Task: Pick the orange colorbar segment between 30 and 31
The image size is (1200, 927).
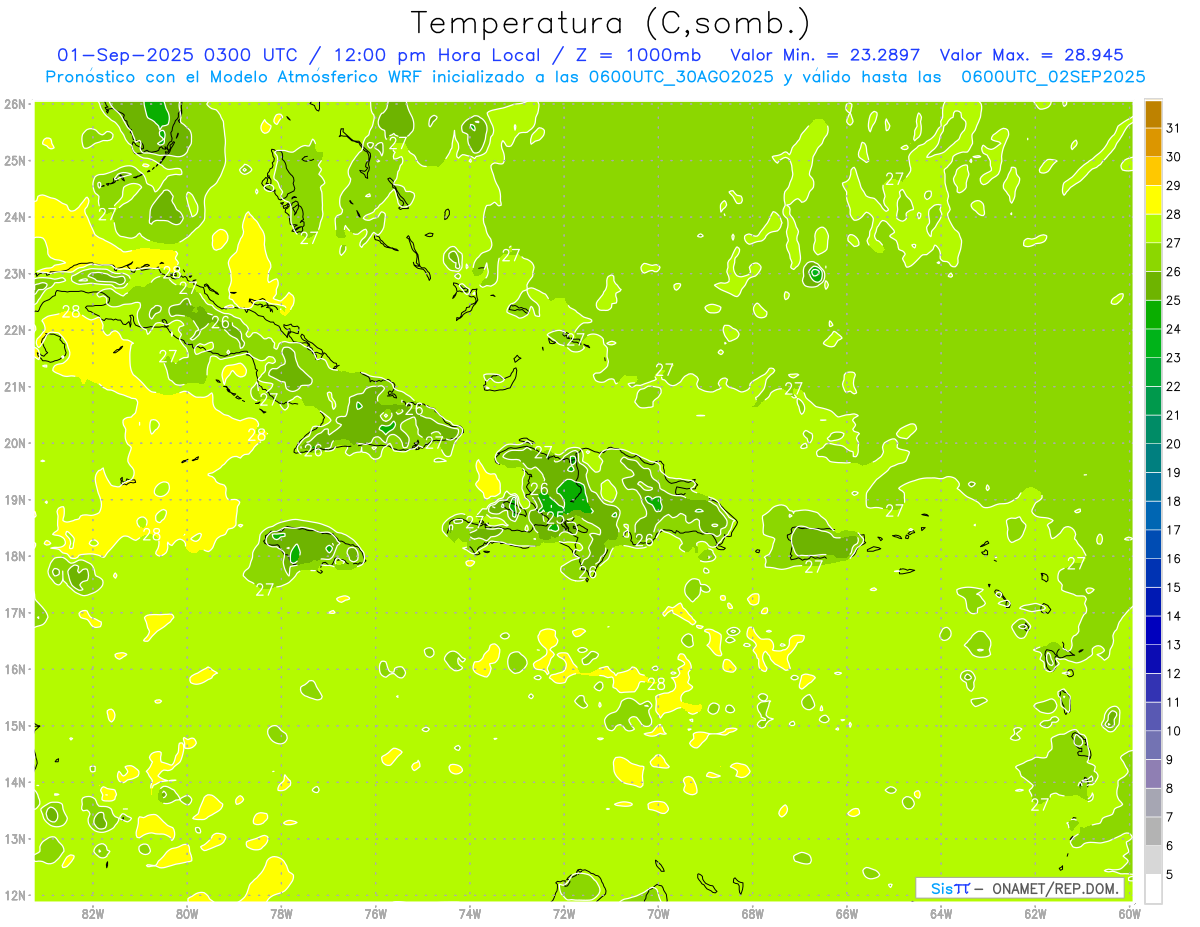Action: tap(1153, 142)
